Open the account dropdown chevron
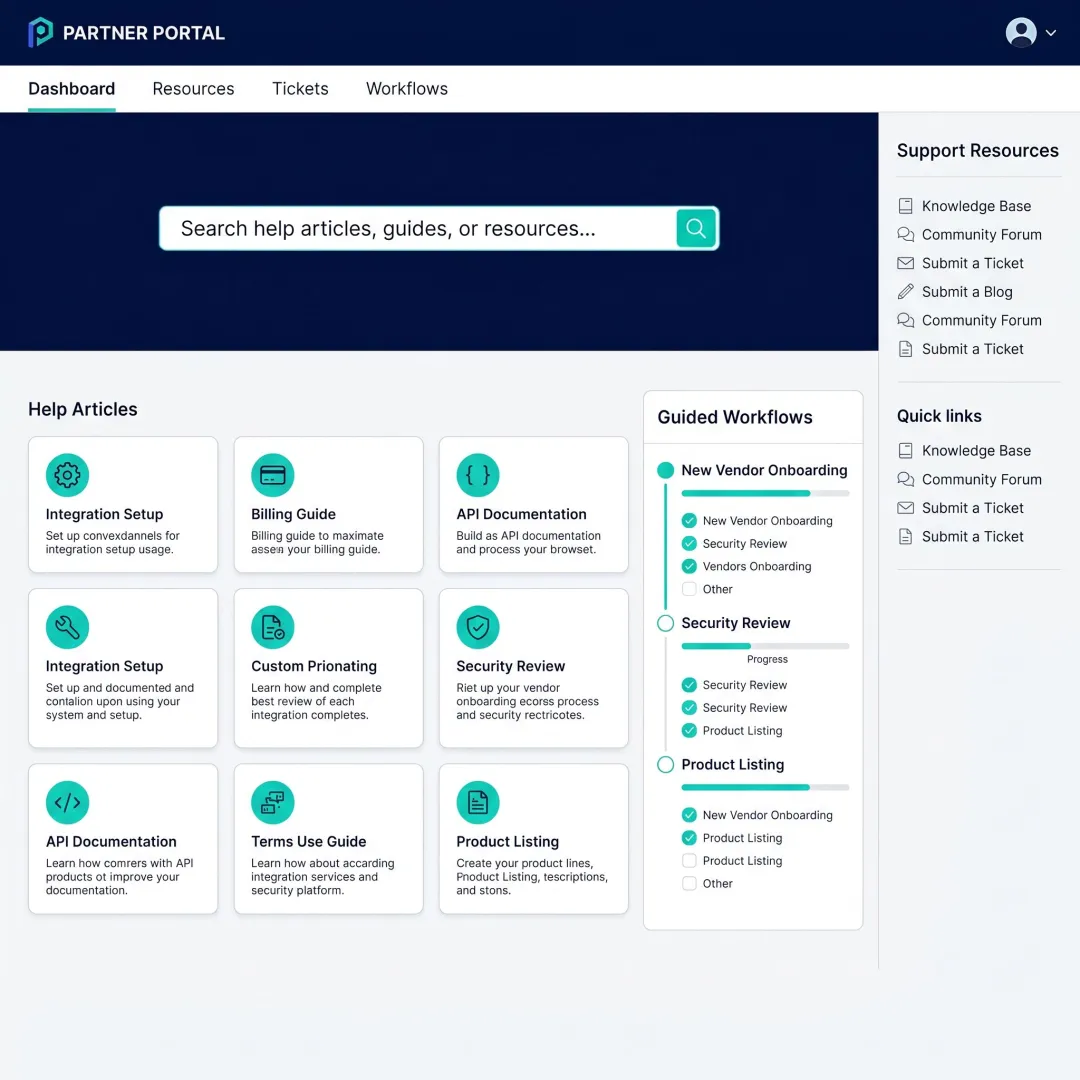 click(1051, 32)
